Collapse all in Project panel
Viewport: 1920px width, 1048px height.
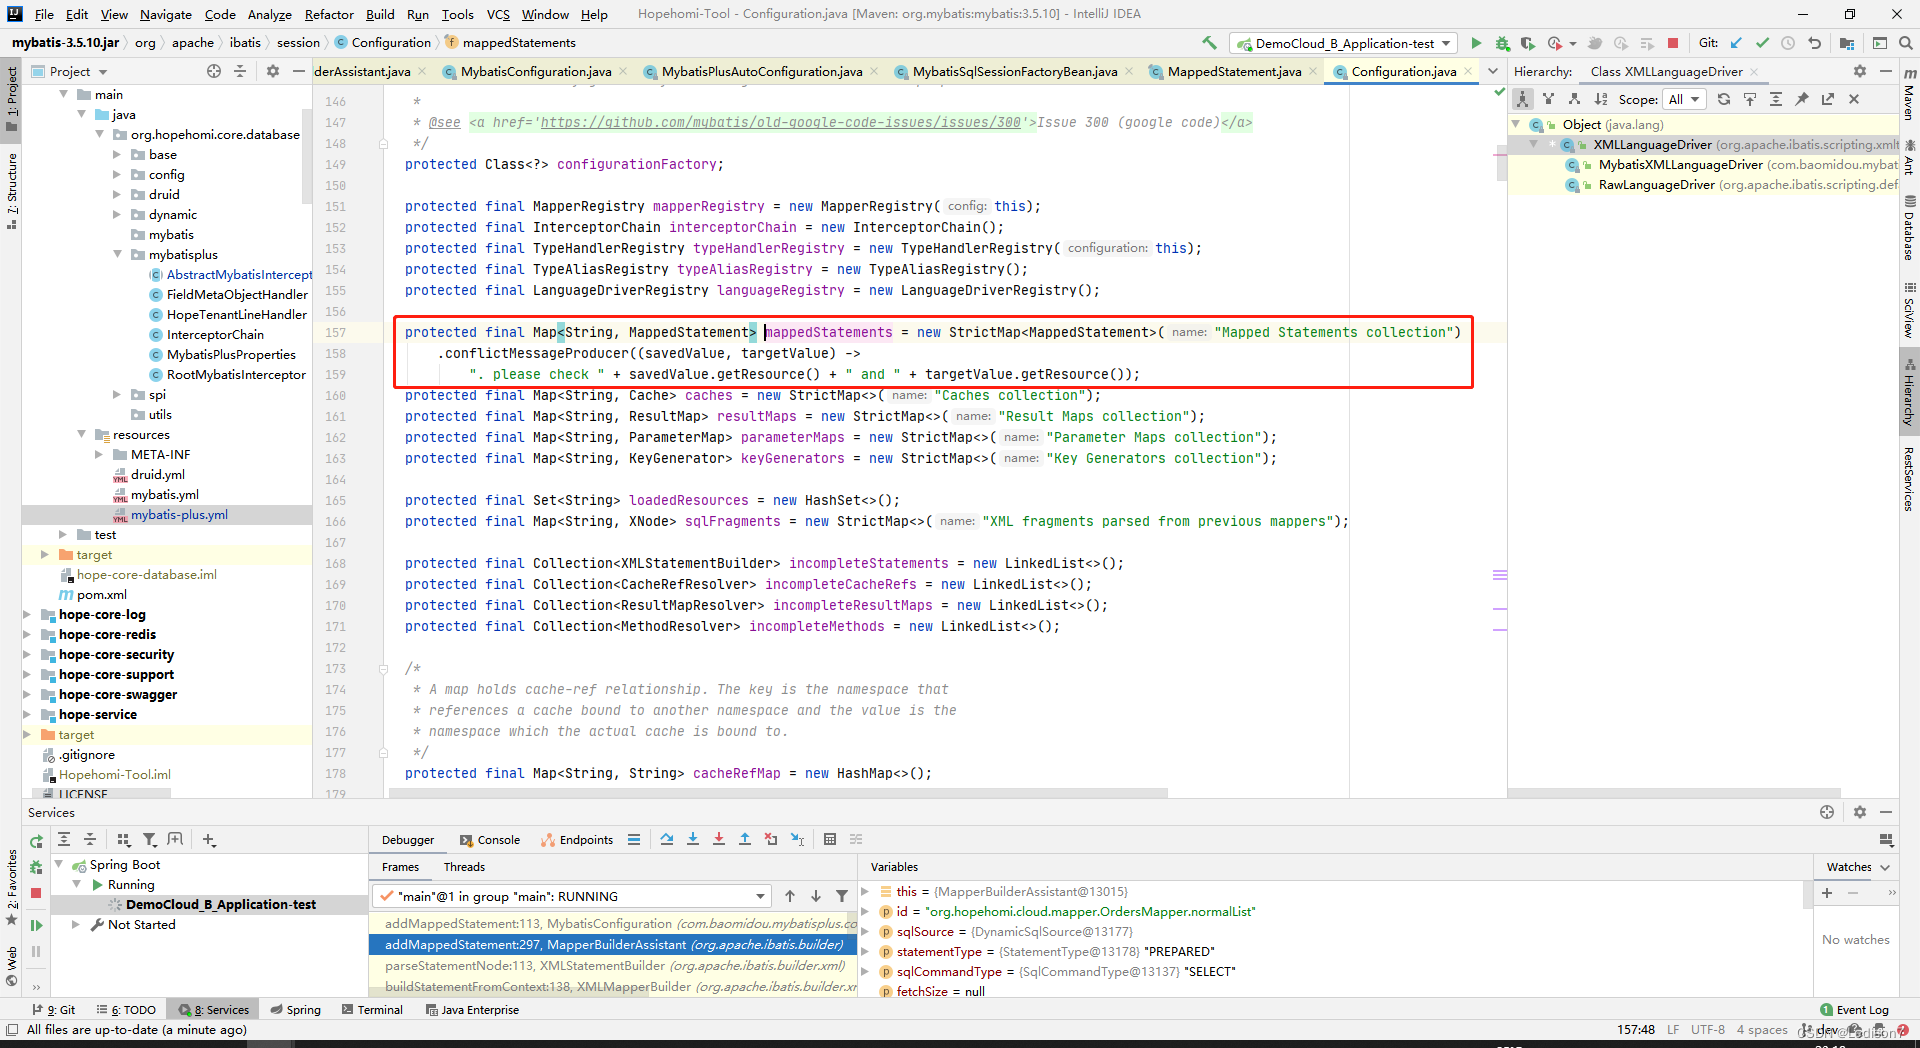(x=240, y=71)
